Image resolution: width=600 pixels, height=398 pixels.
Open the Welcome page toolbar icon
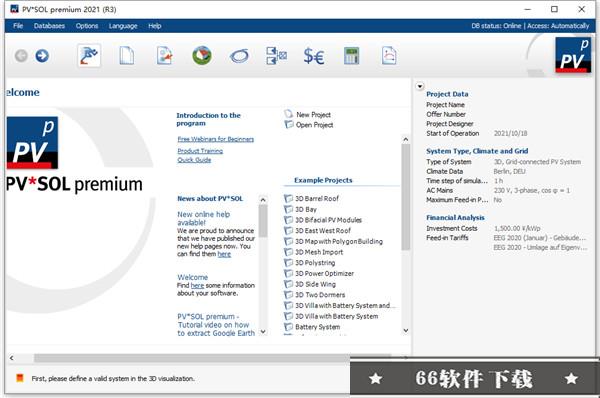point(89,56)
